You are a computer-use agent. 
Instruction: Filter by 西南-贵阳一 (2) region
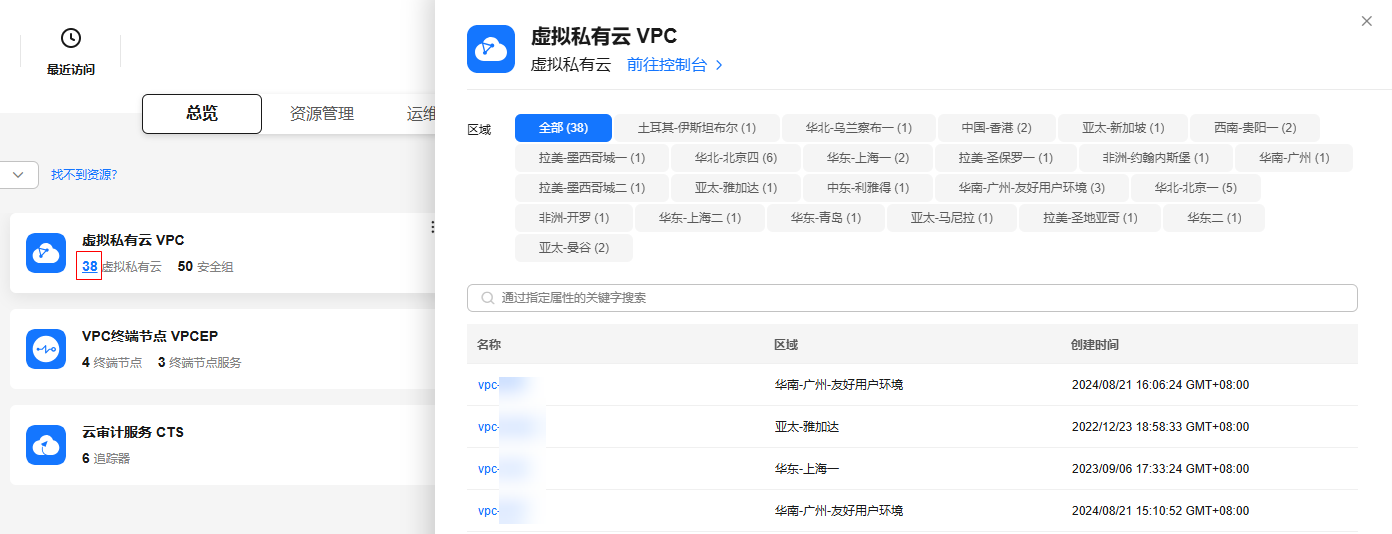tap(1255, 128)
